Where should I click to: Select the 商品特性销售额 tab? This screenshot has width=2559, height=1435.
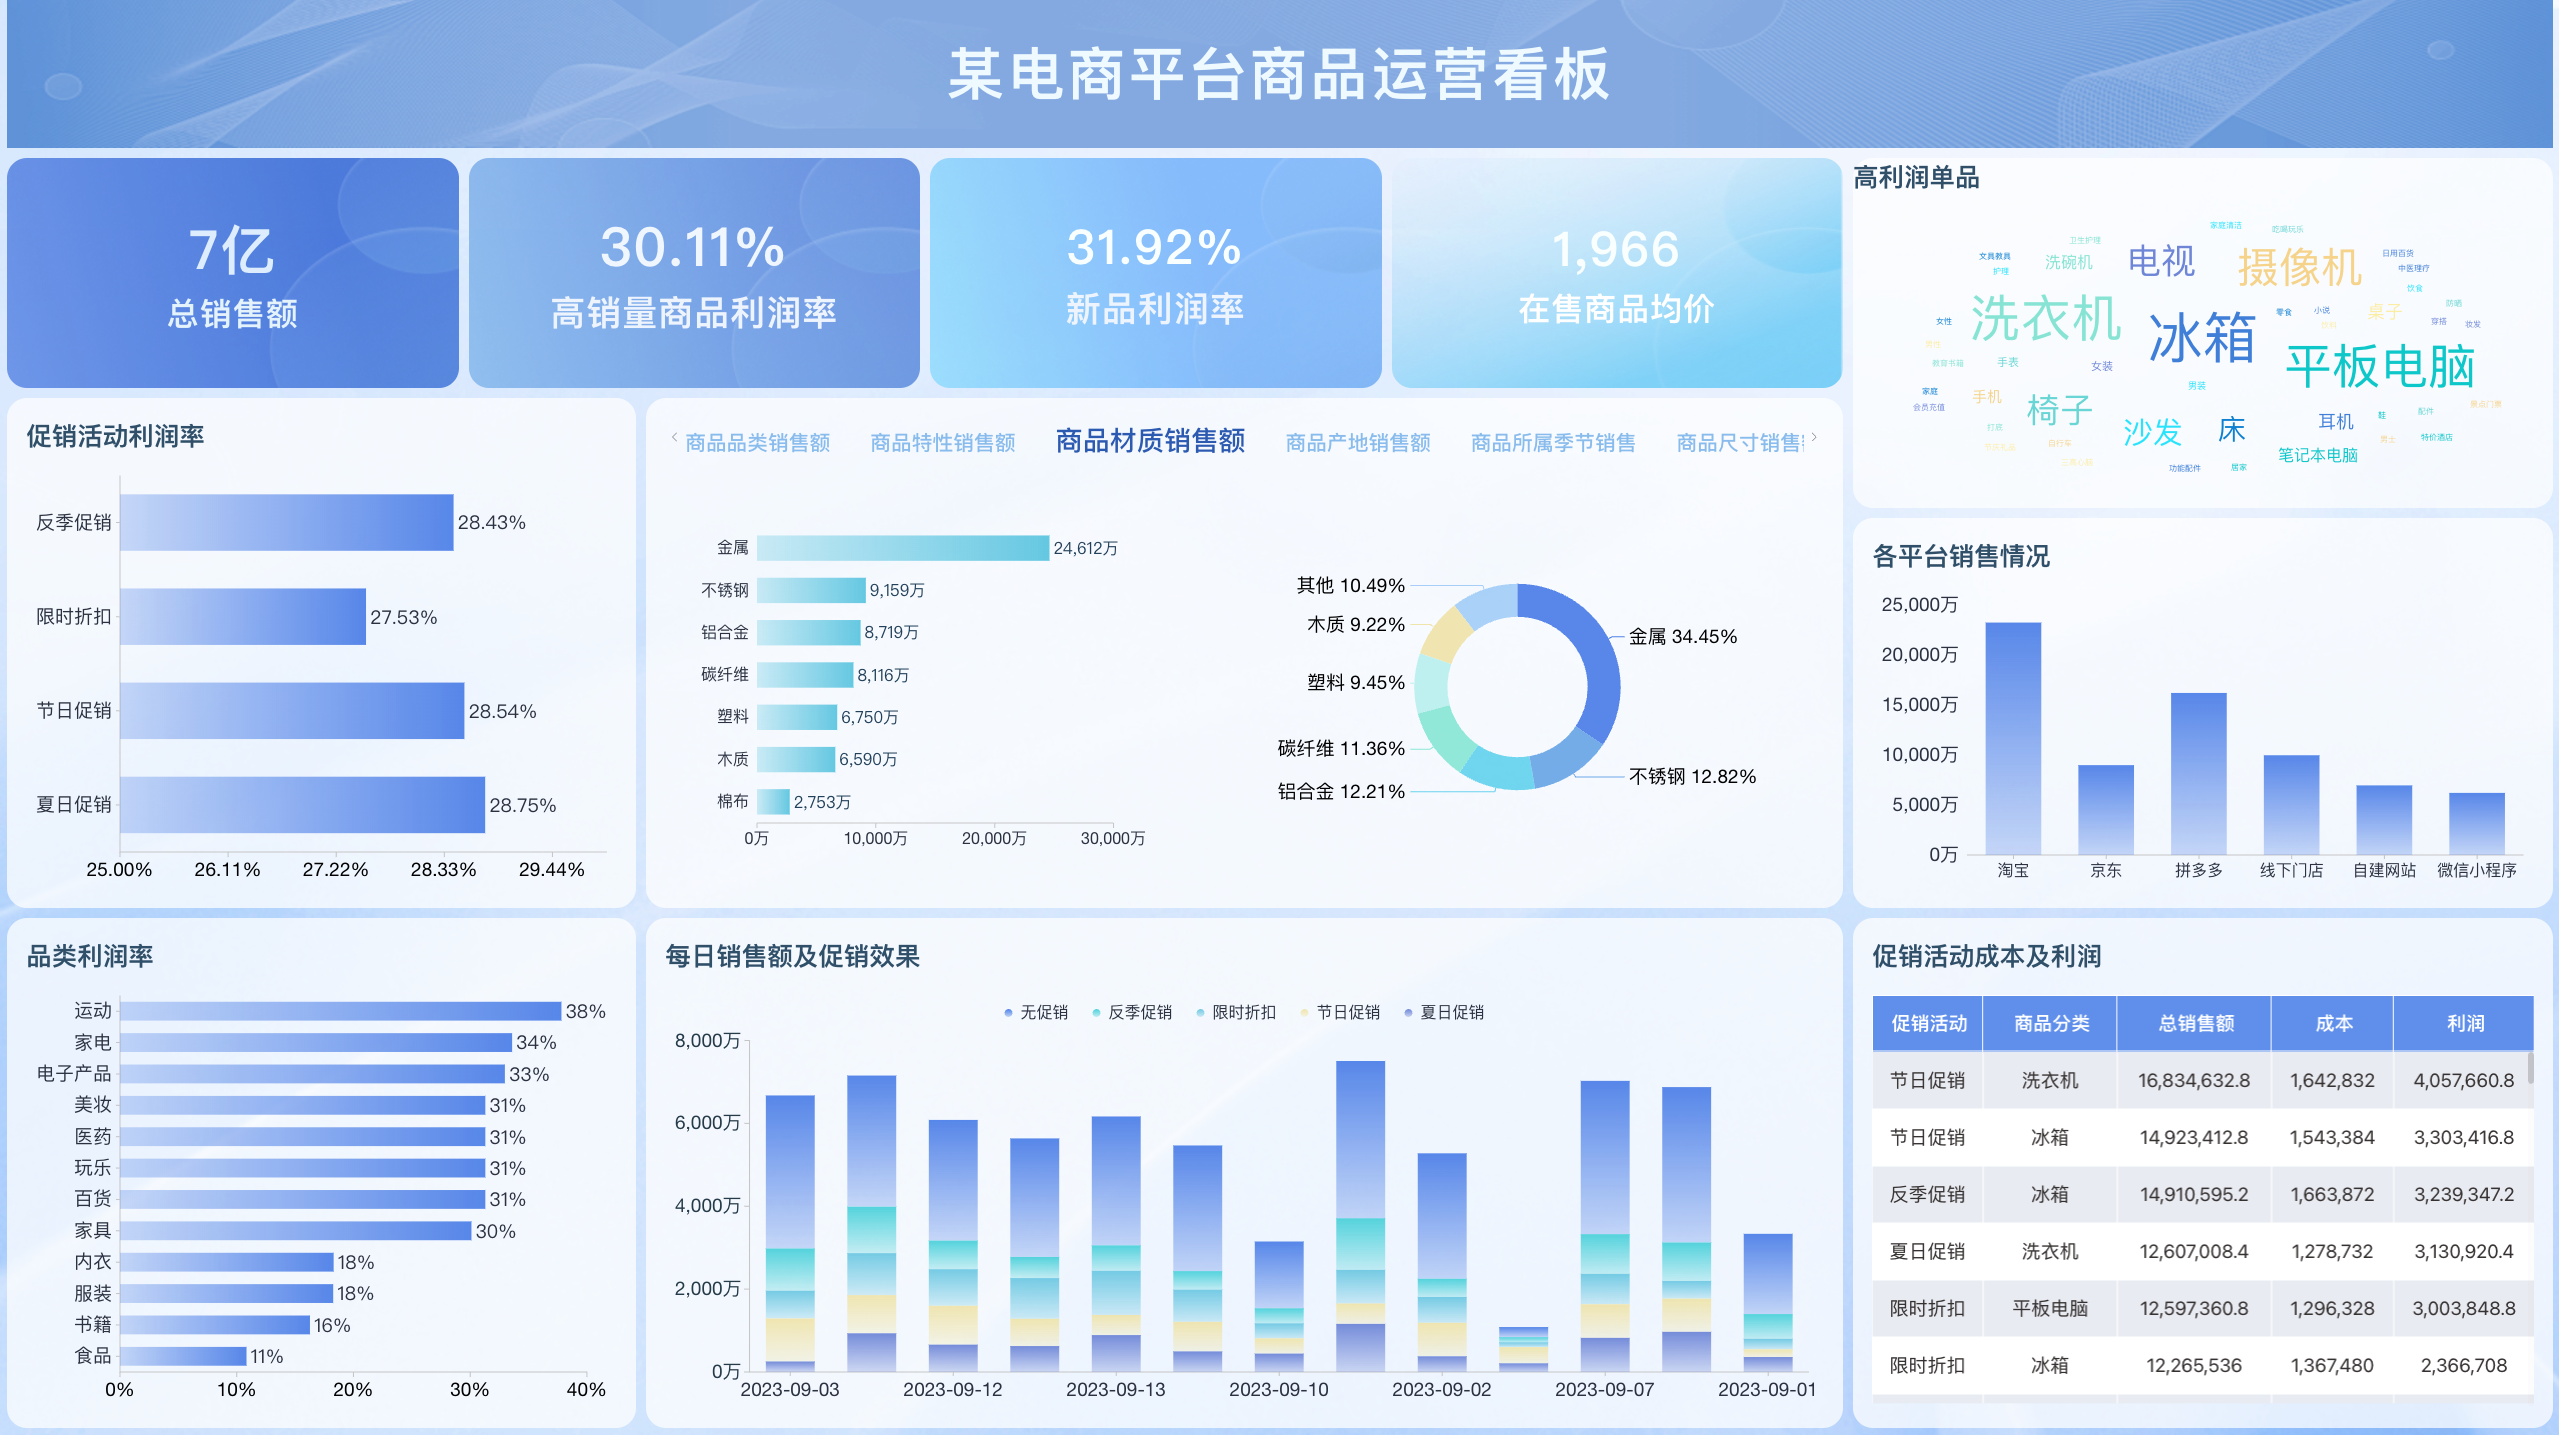pos(942,442)
